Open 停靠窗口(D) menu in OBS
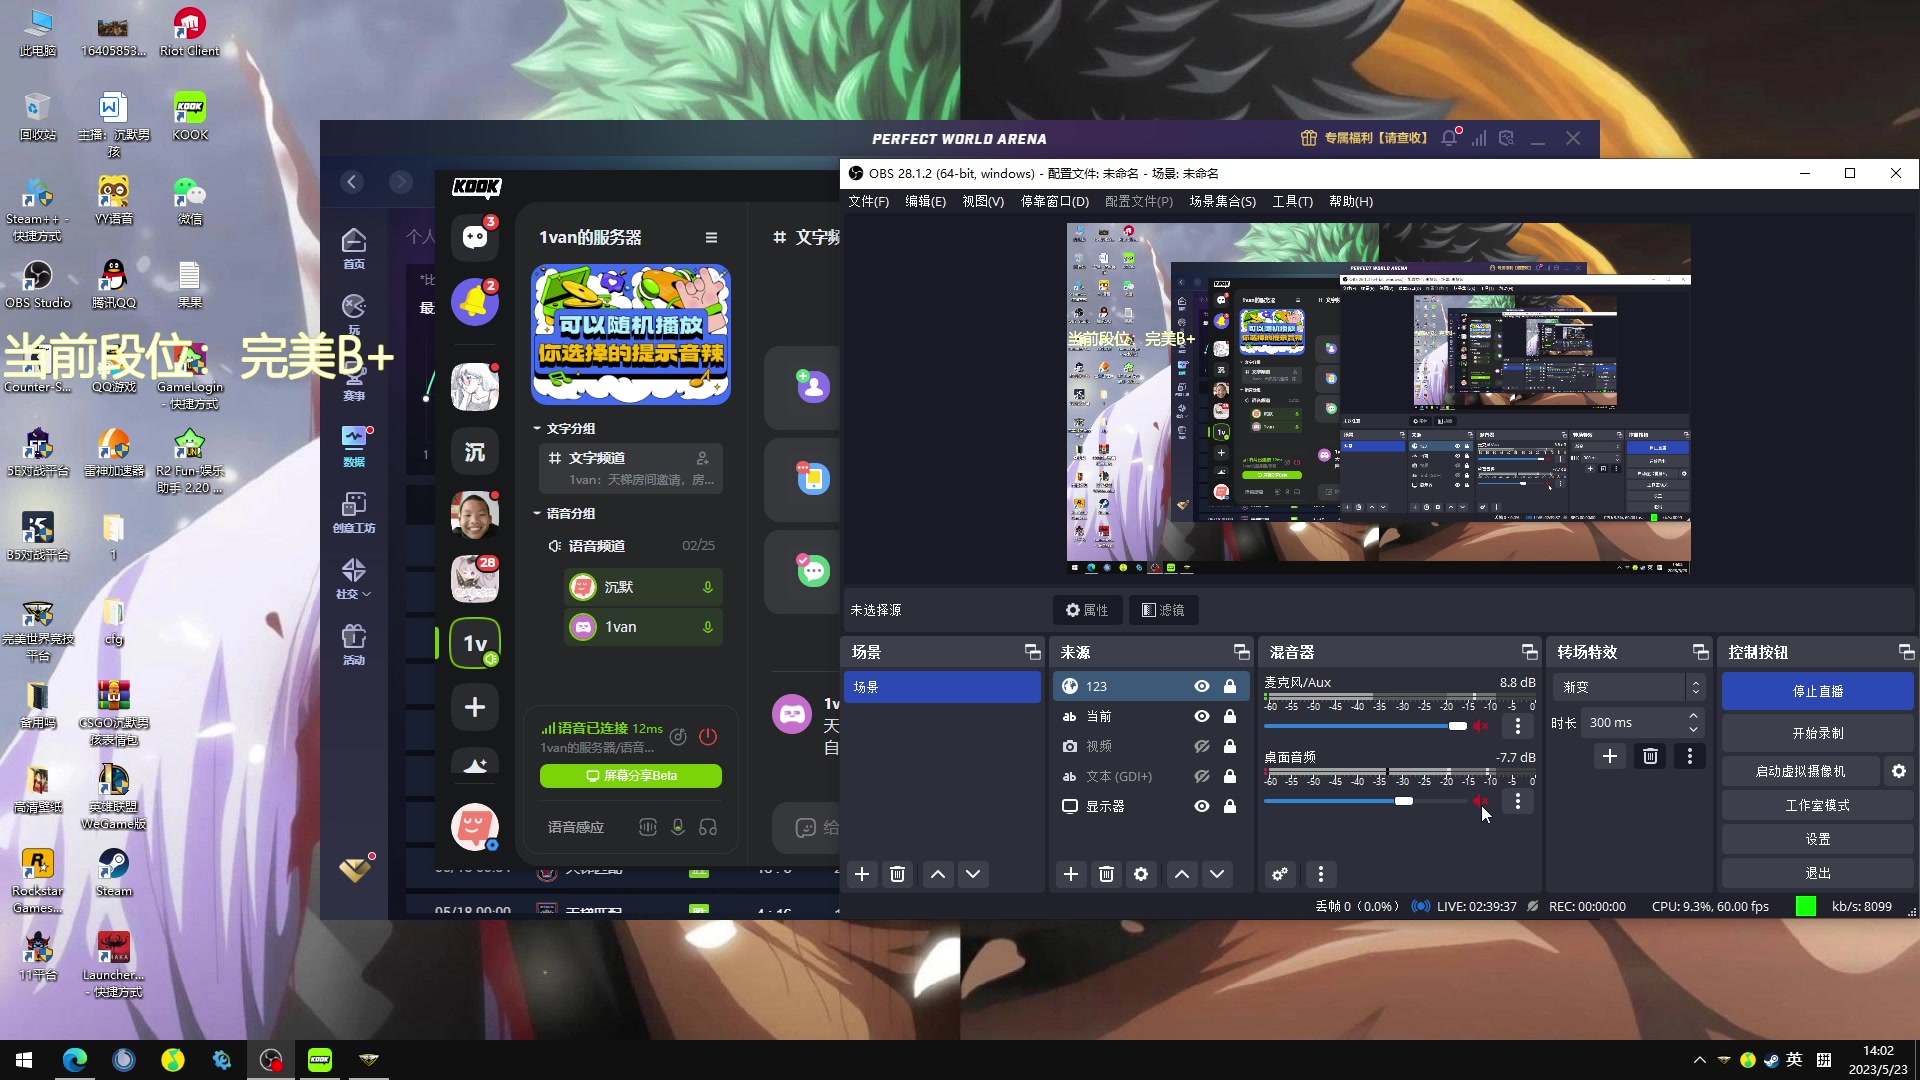The width and height of the screenshot is (1920, 1080). click(1054, 201)
